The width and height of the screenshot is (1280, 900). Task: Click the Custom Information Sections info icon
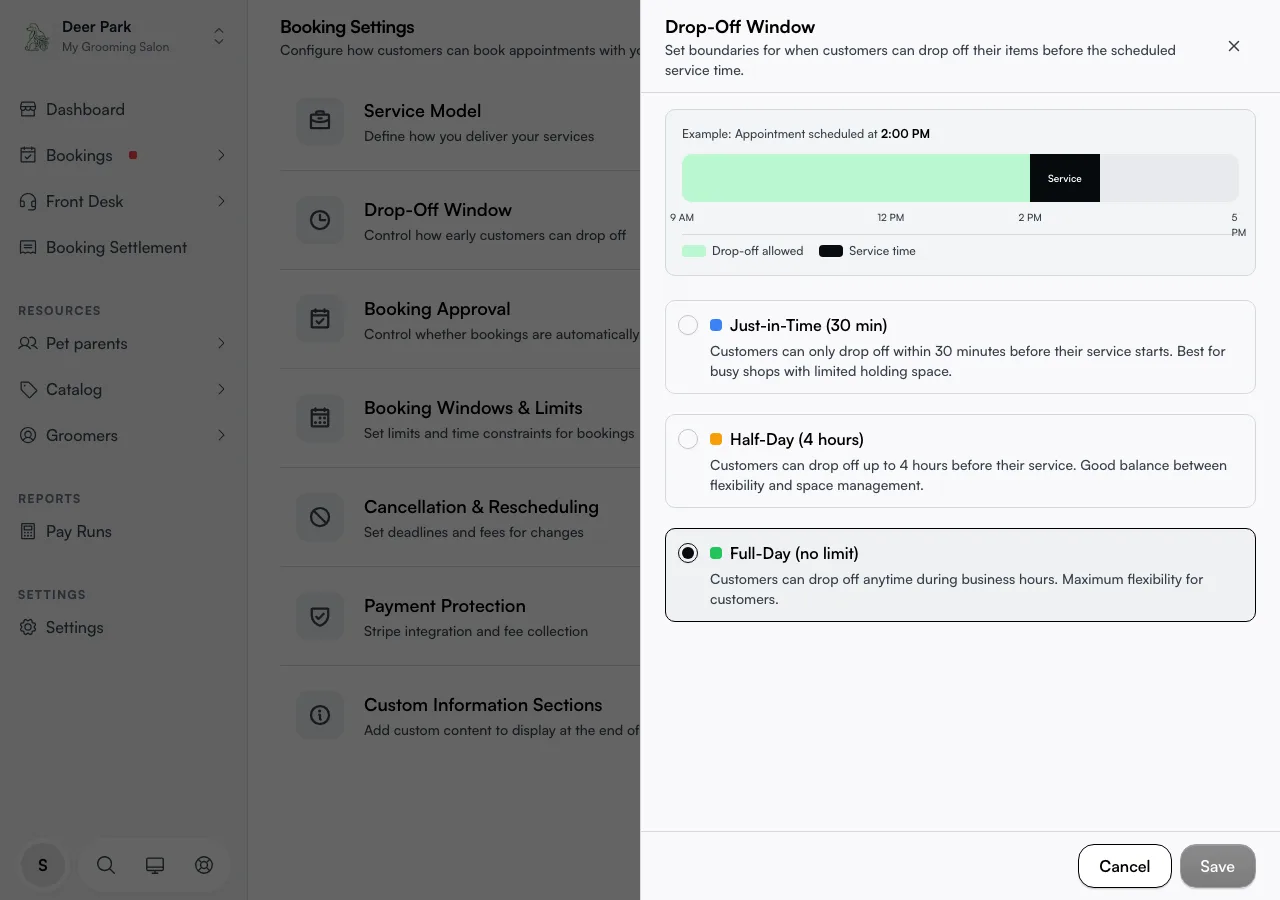coord(320,715)
